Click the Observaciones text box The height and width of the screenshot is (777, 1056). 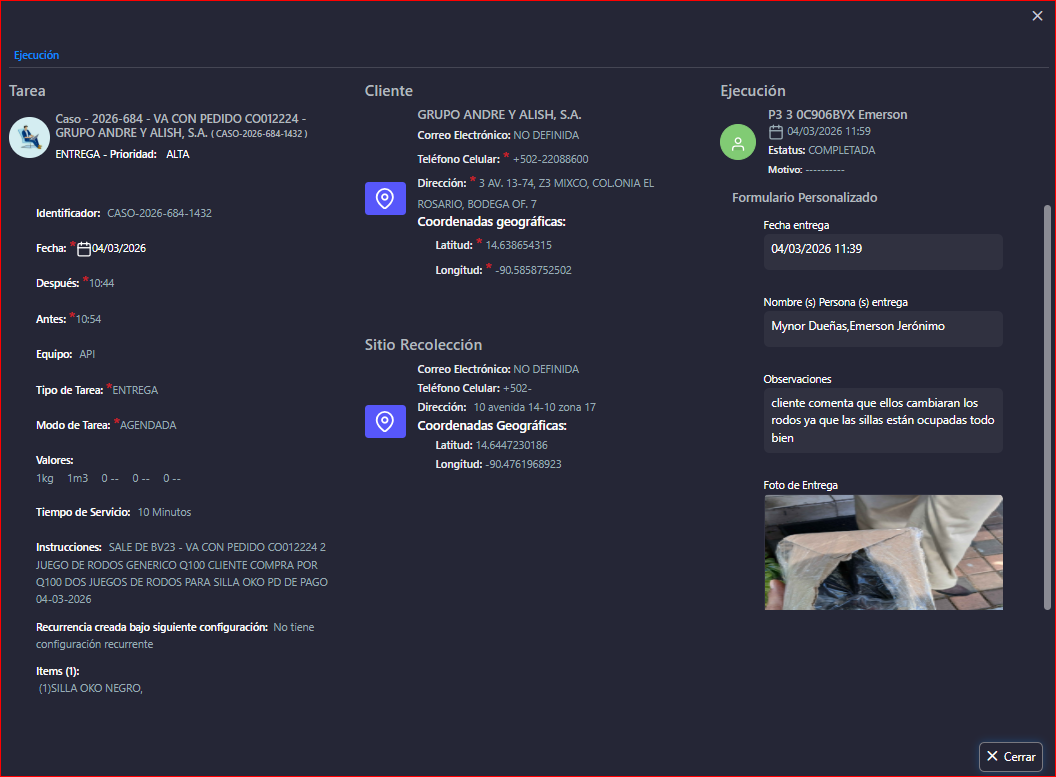(x=882, y=421)
